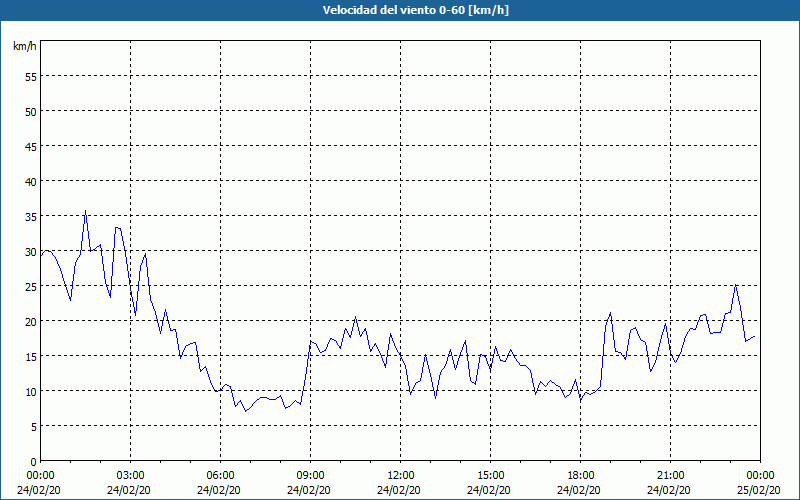800x500 pixels.
Task: Click the wind speed peak near 36 km/h
Action: coord(85,210)
